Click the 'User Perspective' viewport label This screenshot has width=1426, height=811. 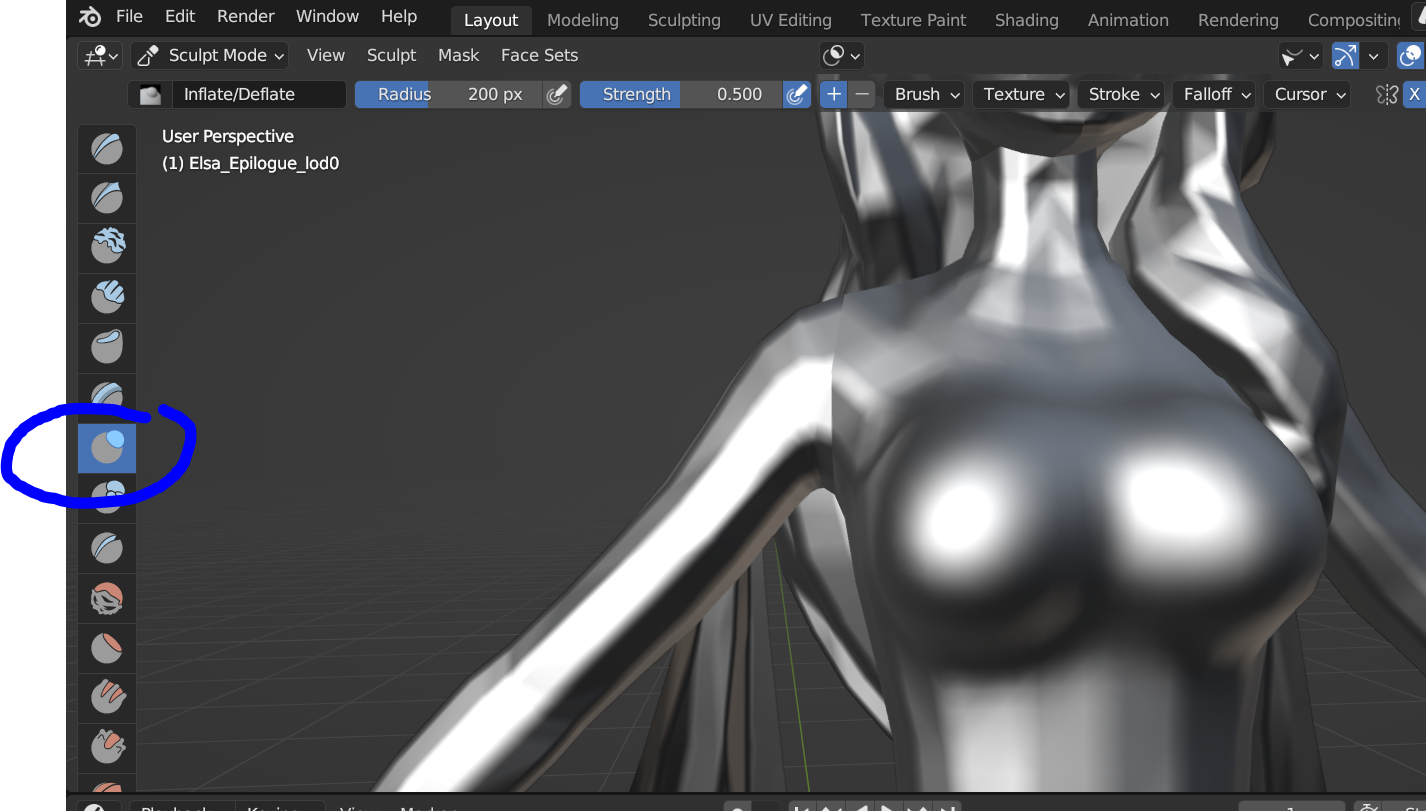tap(228, 136)
